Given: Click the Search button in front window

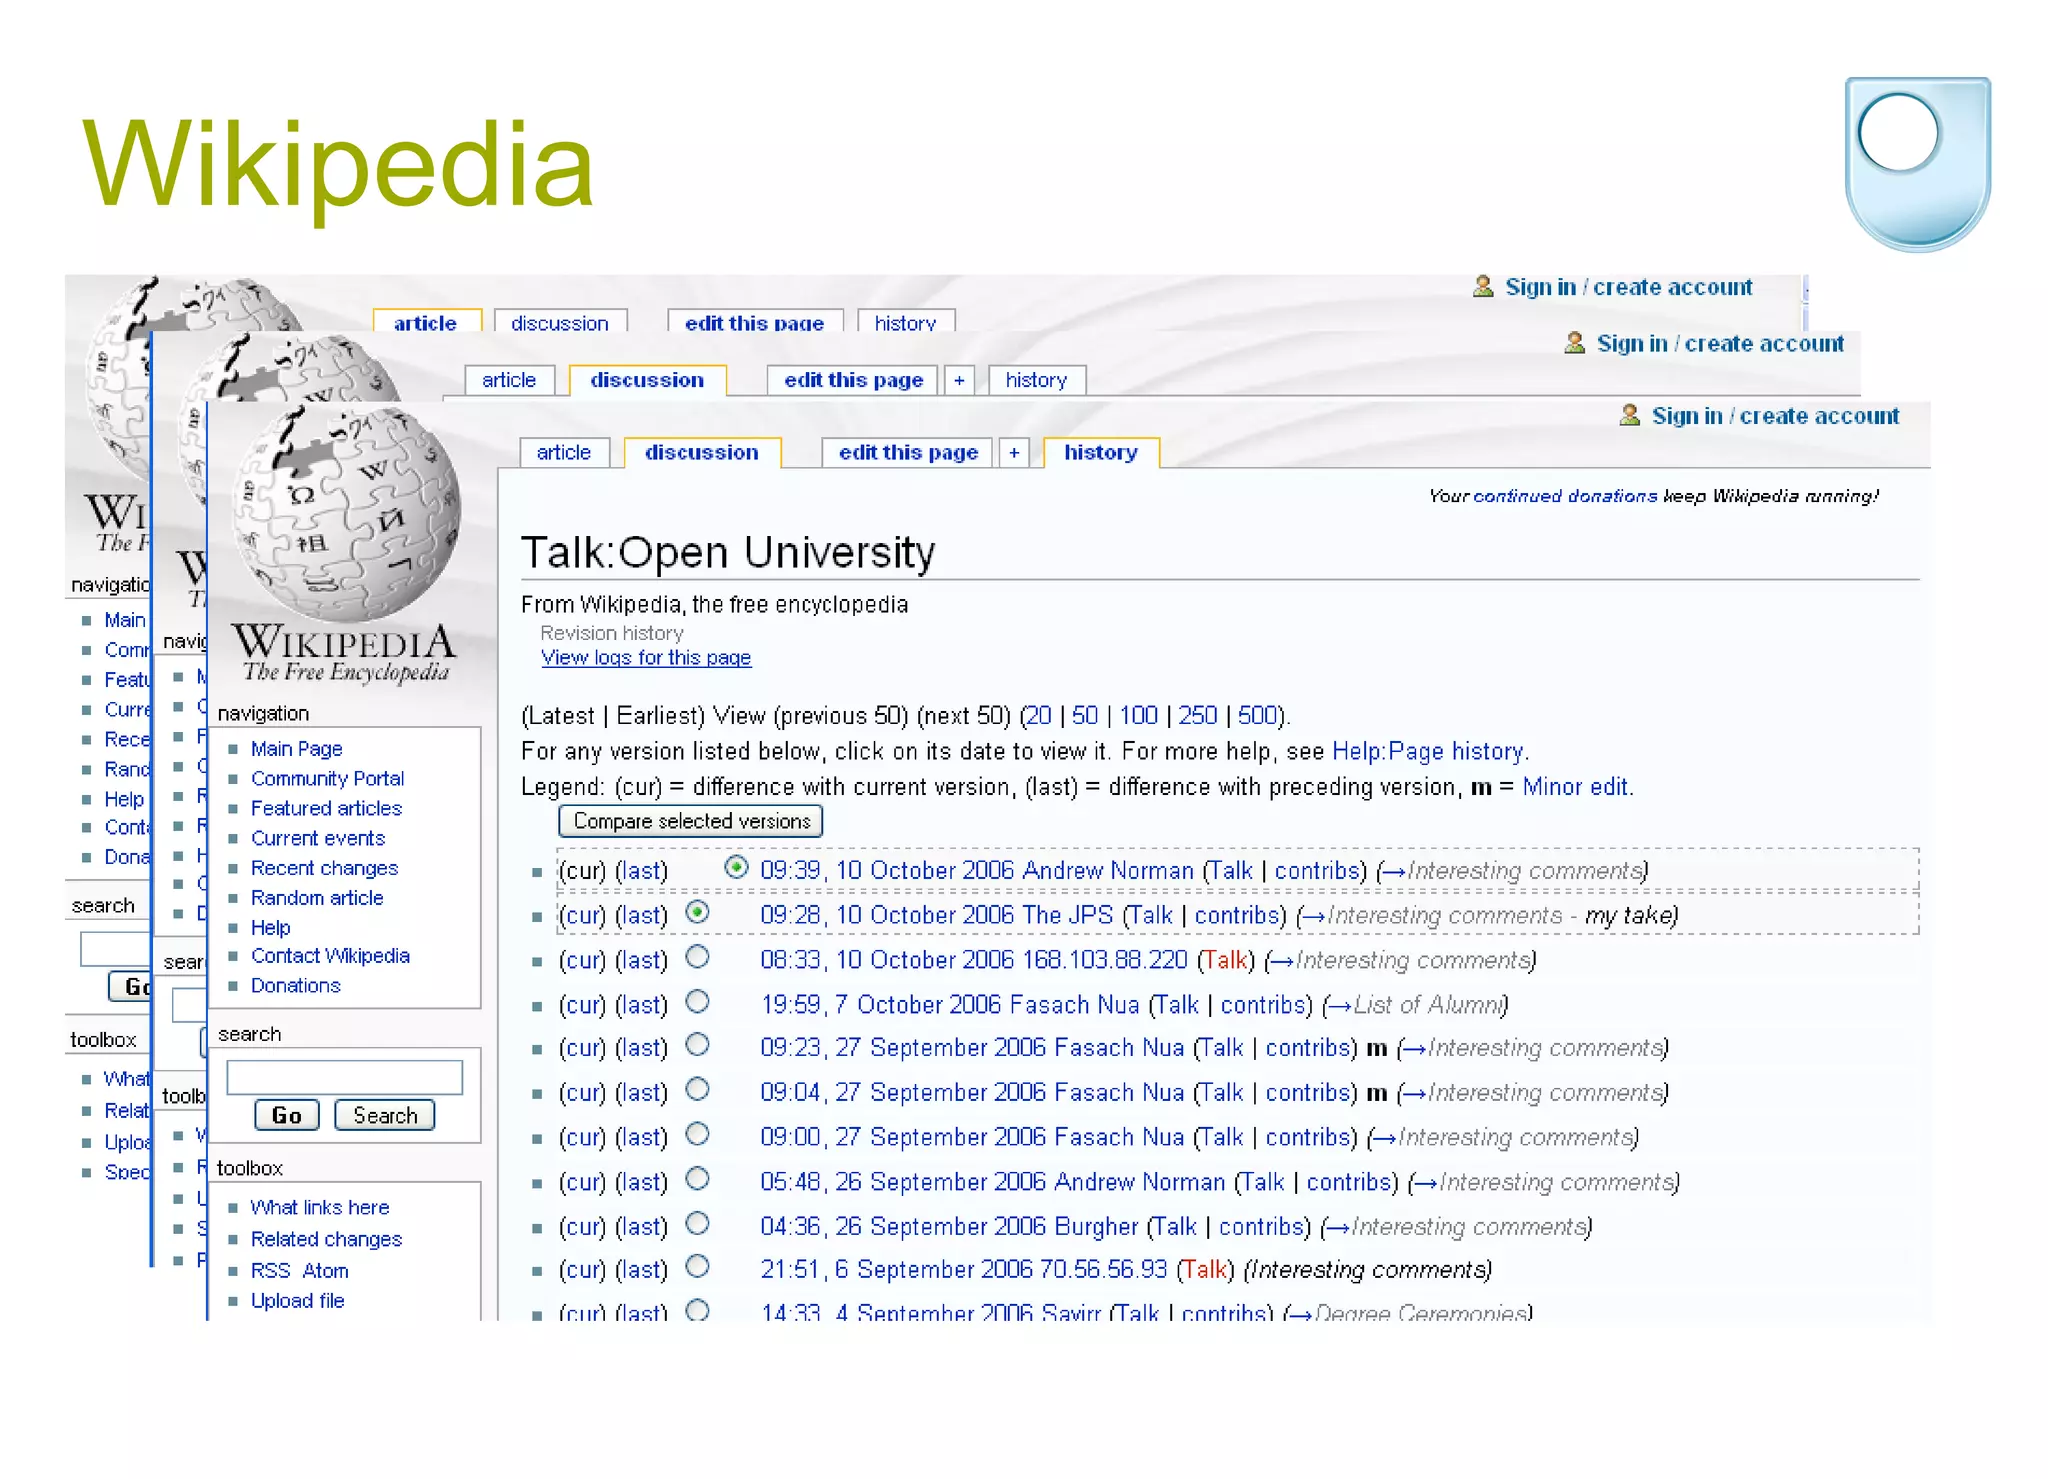Looking at the screenshot, I should (385, 1115).
